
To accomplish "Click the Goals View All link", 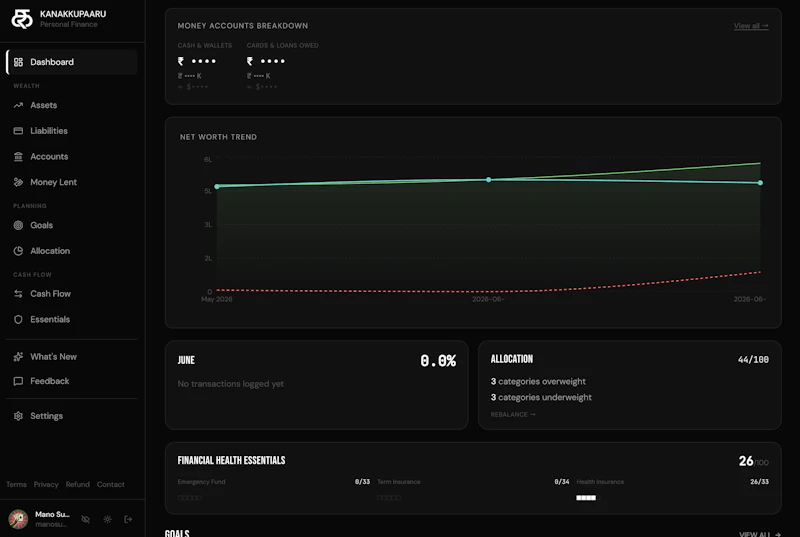I will point(760,533).
